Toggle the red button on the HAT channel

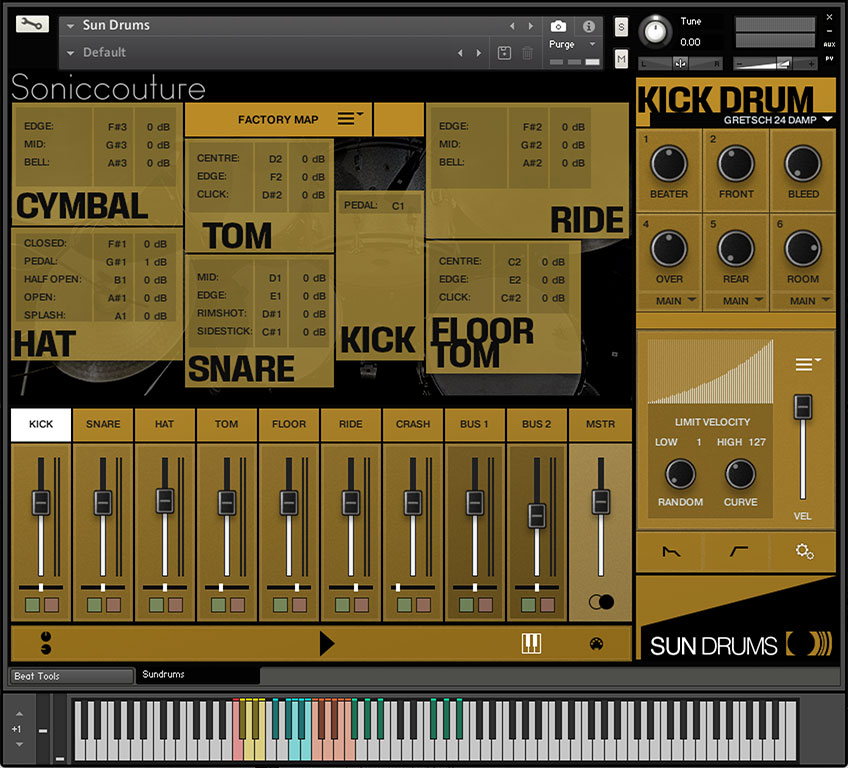coord(175,605)
